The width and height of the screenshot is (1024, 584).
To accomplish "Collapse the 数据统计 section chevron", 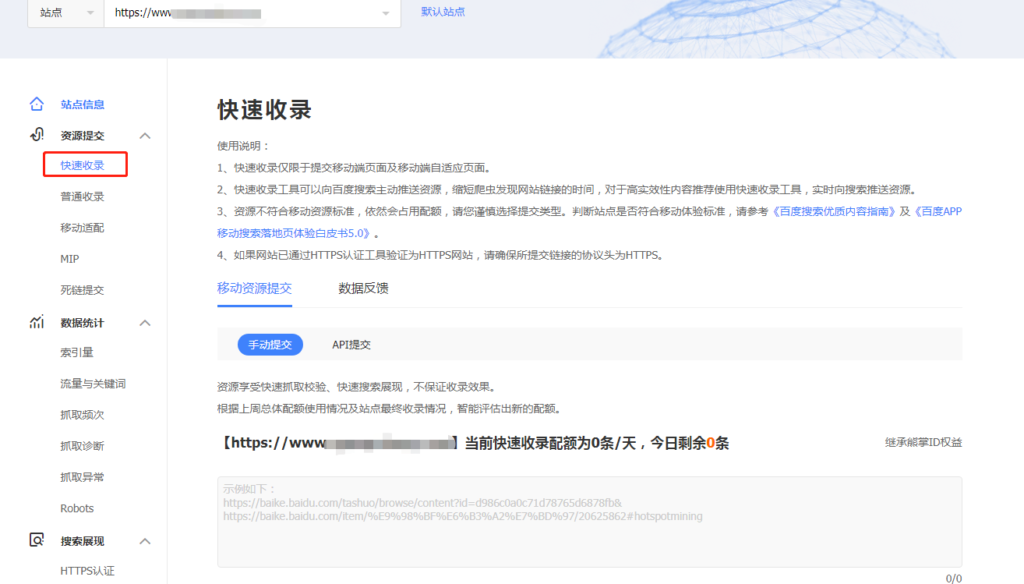I will point(145,323).
